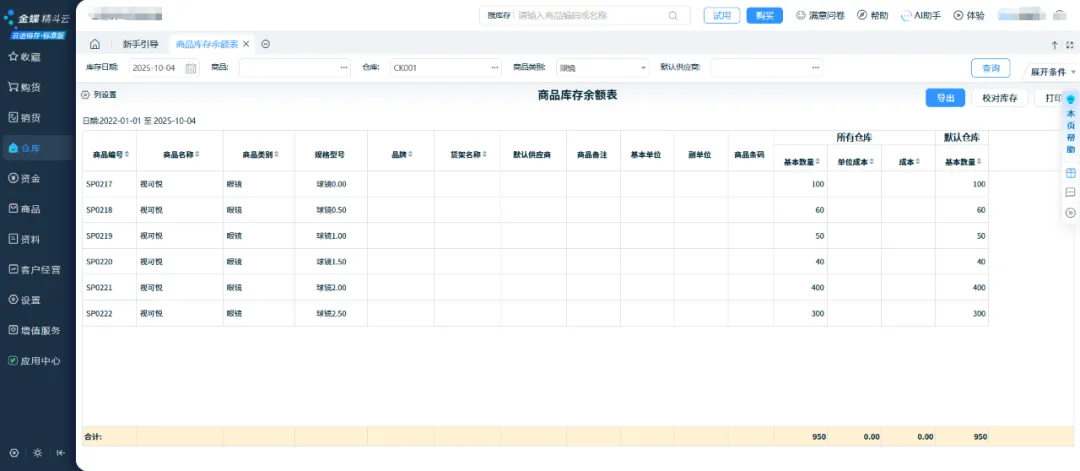Open the calendar picker for 库存日期
This screenshot has width=1080, height=471.
[x=191, y=68]
